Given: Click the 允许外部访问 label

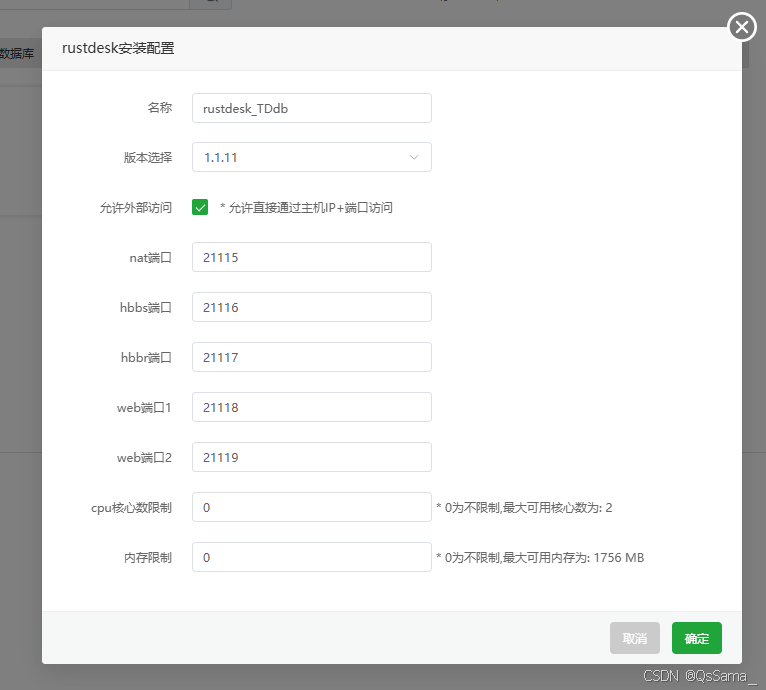Looking at the screenshot, I should [x=136, y=208].
